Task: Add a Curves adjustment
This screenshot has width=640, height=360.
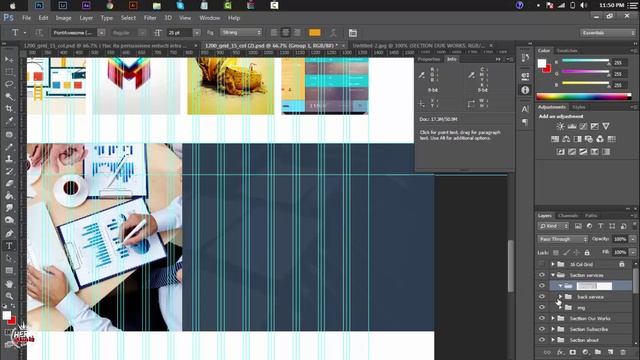Action: 583,126
